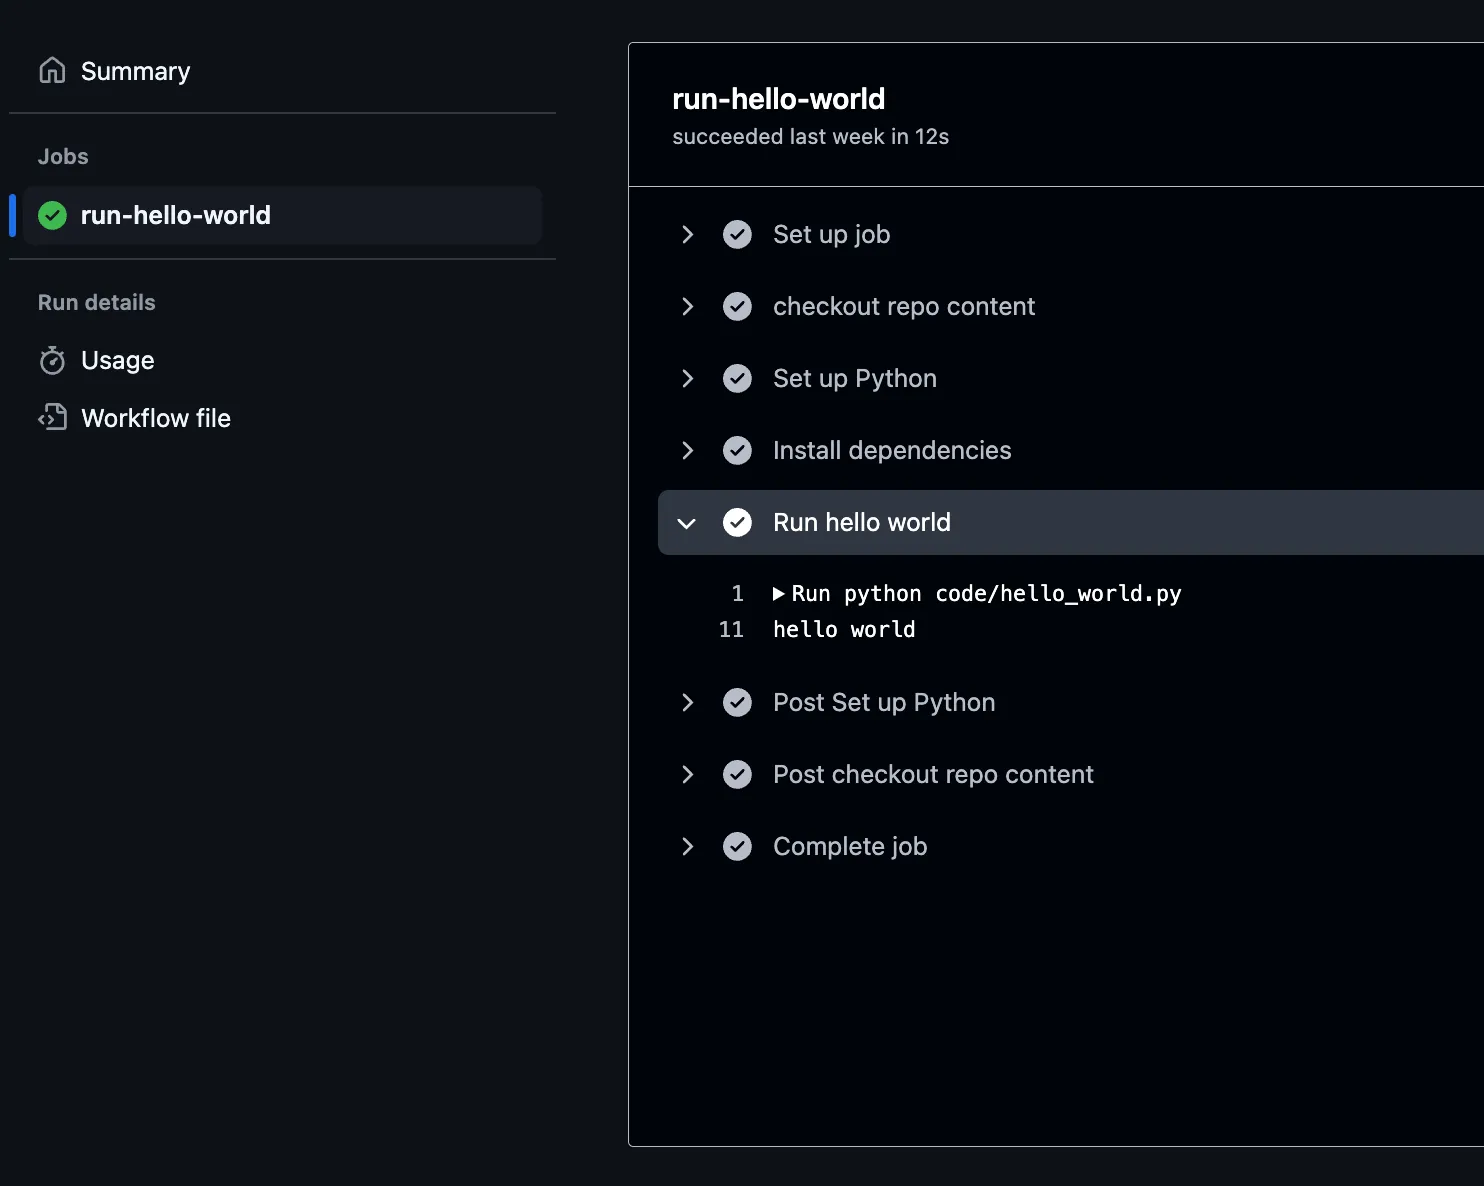The image size is (1484, 1186).
Task: Expand the Post Set up Python step
Action: (687, 703)
